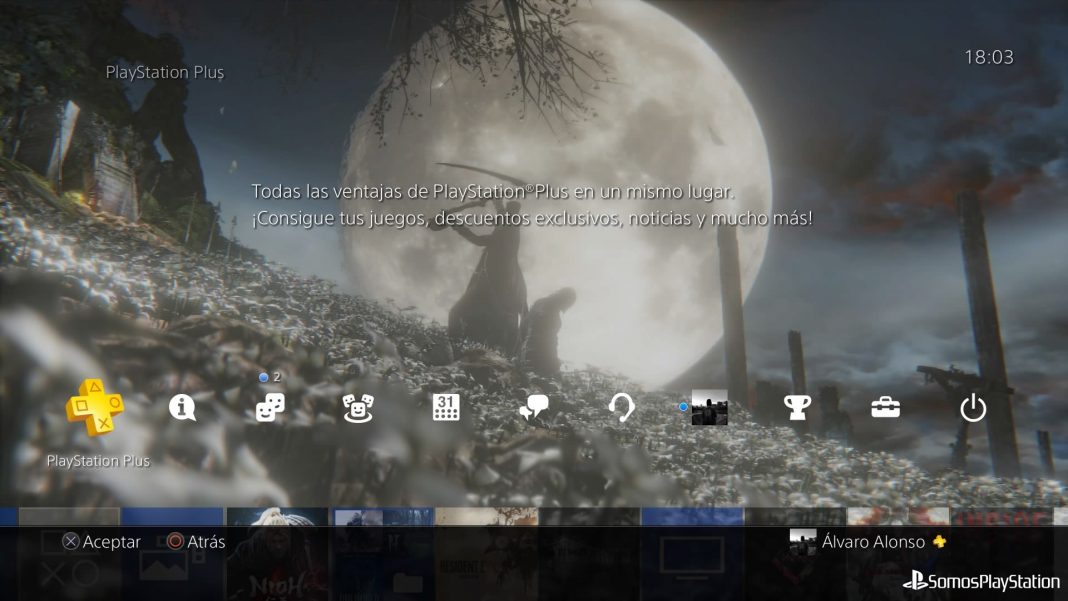Open the PlayStation Plus icon

tap(95, 408)
